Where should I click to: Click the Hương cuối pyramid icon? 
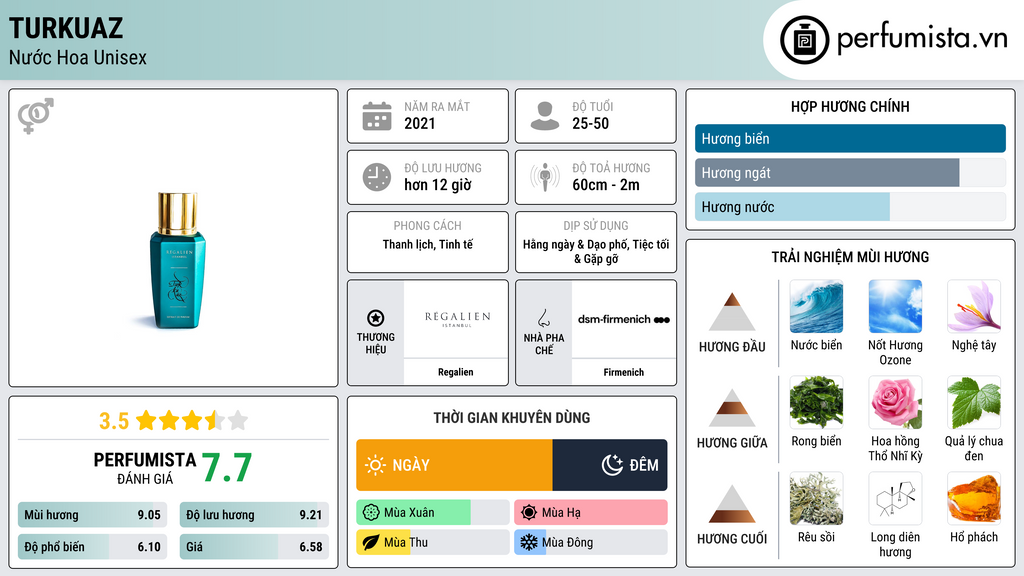pos(732,504)
